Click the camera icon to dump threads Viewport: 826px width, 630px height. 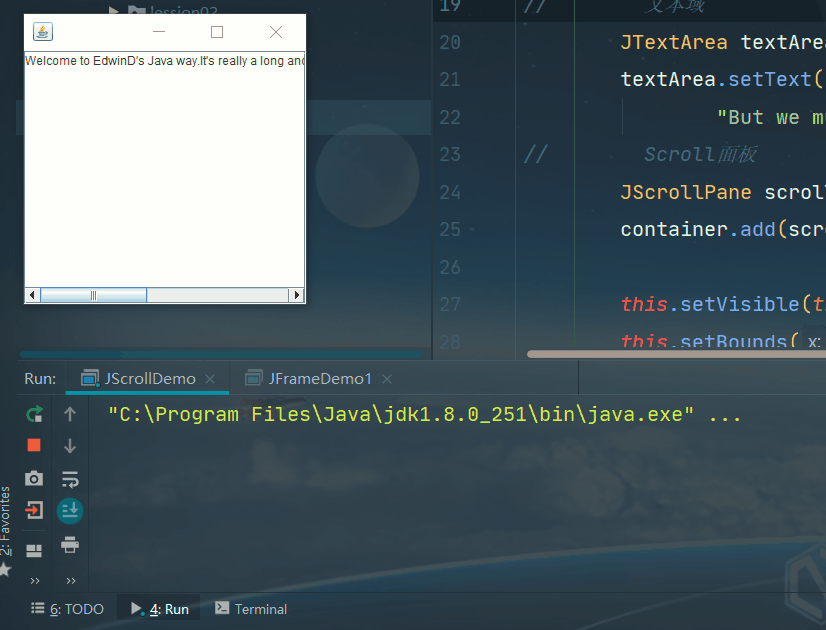34,478
